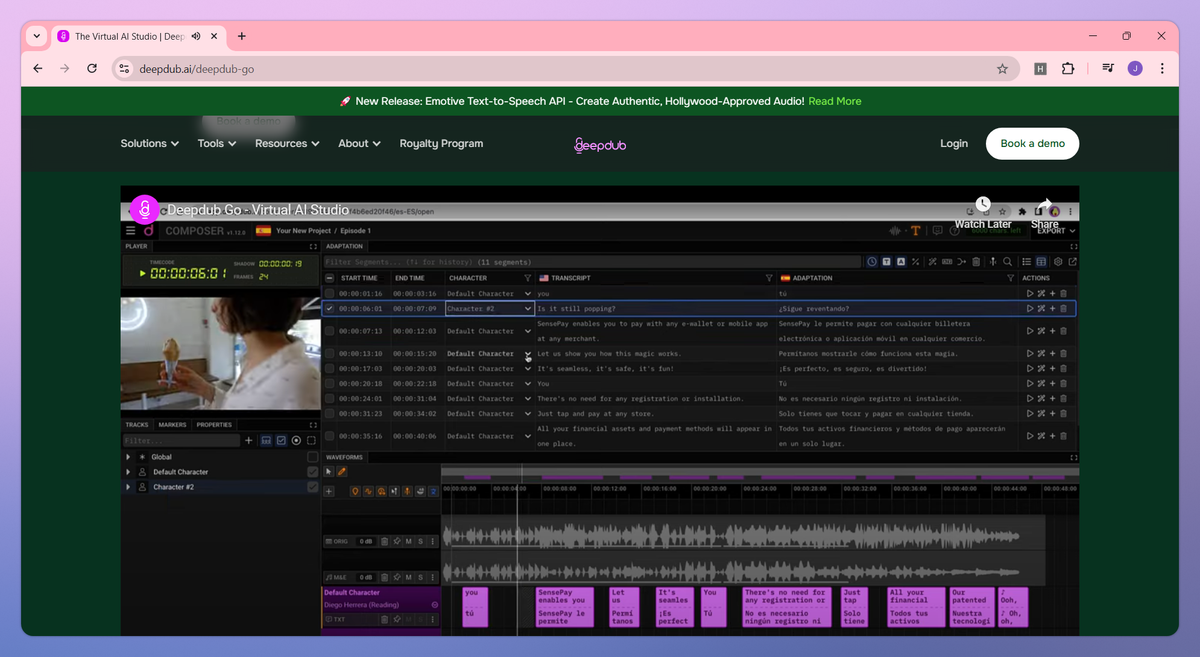Image resolution: width=1200 pixels, height=657 pixels.
Task: Switch to list view icon in adaptation toolbar
Action: (x=1027, y=262)
